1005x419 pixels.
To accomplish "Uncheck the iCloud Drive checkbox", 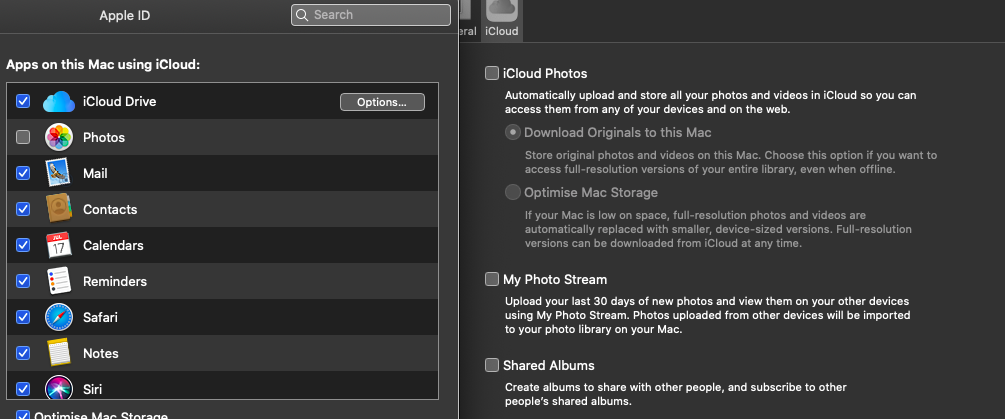I will (23, 101).
